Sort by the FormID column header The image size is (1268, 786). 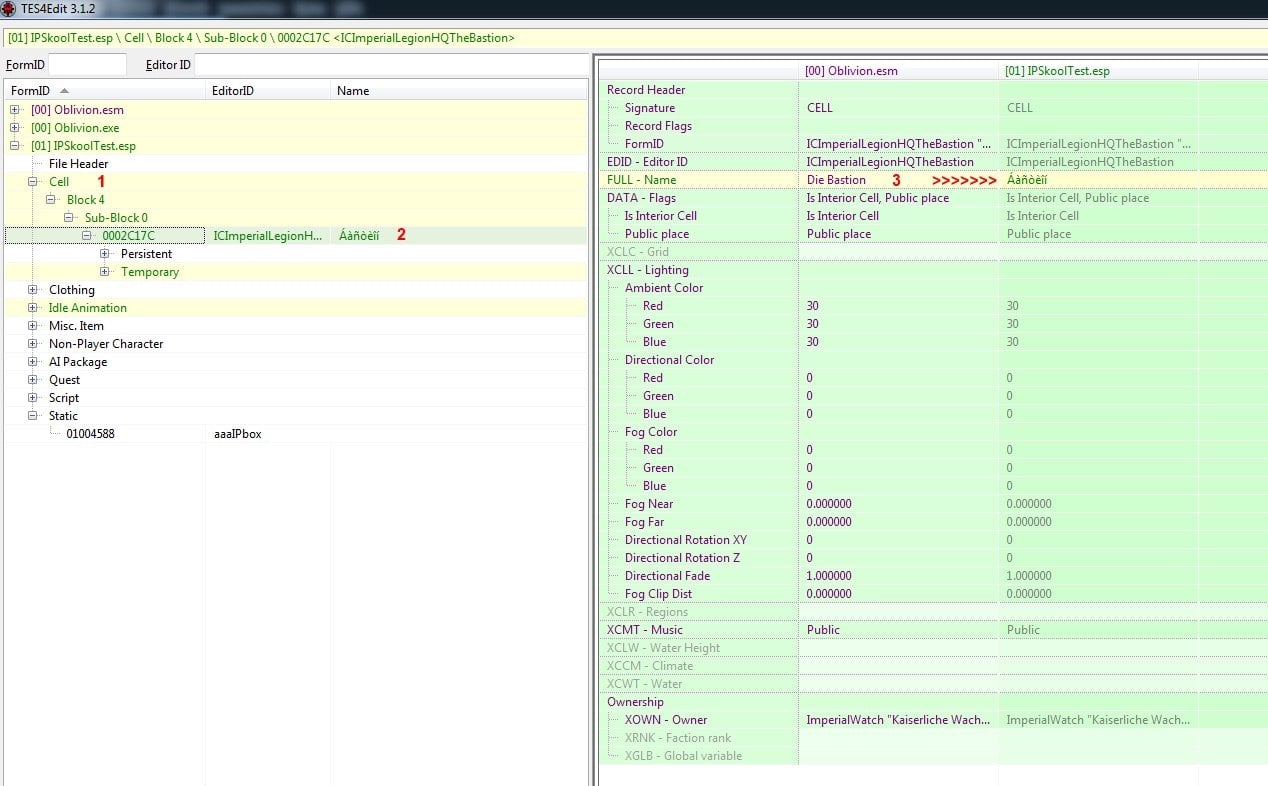pos(105,91)
